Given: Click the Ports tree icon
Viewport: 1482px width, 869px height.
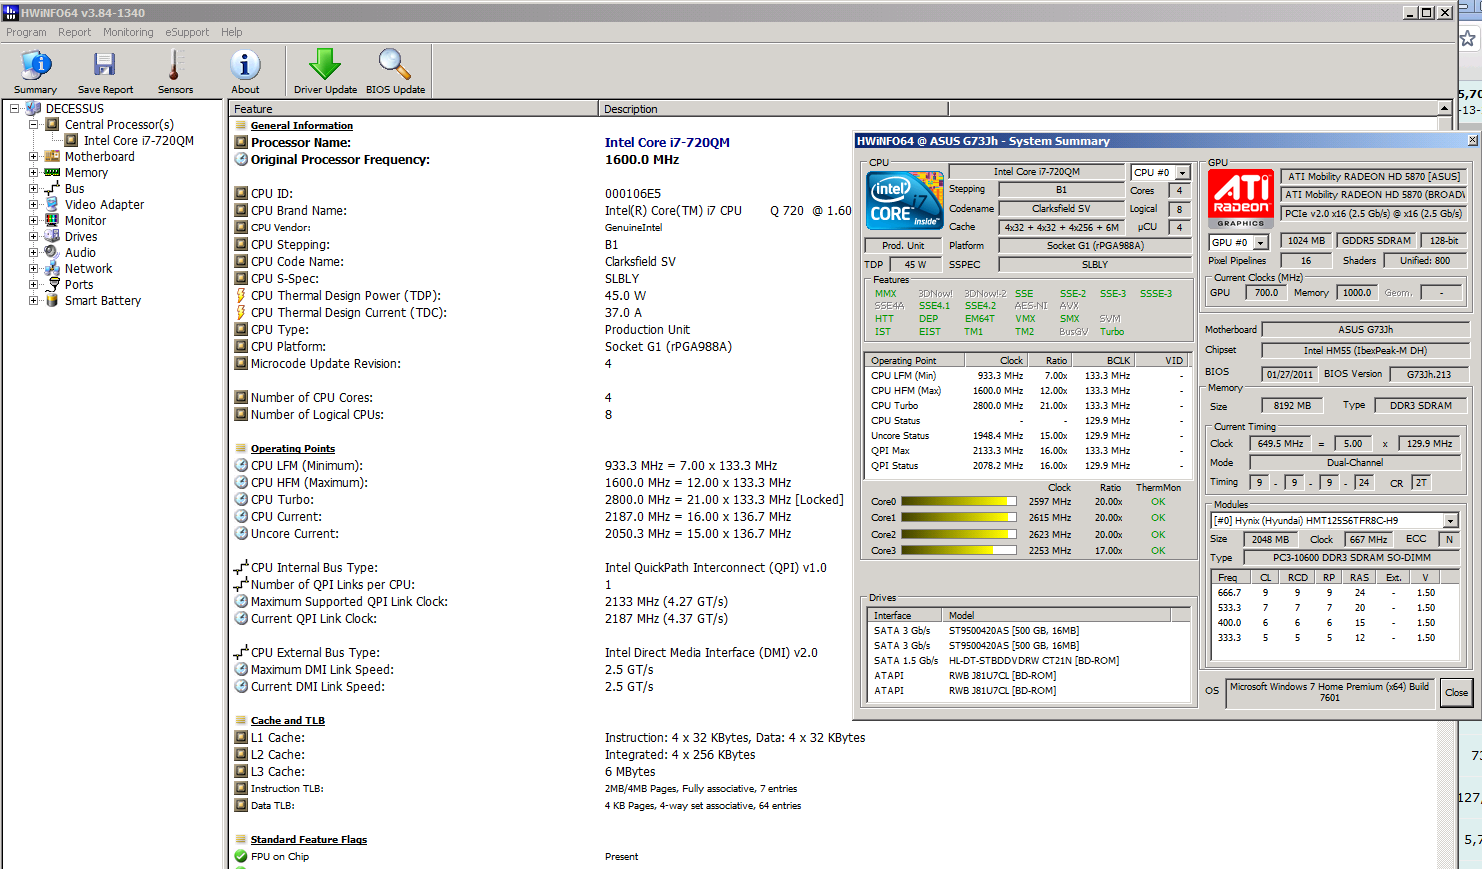Looking at the screenshot, I should [52, 285].
